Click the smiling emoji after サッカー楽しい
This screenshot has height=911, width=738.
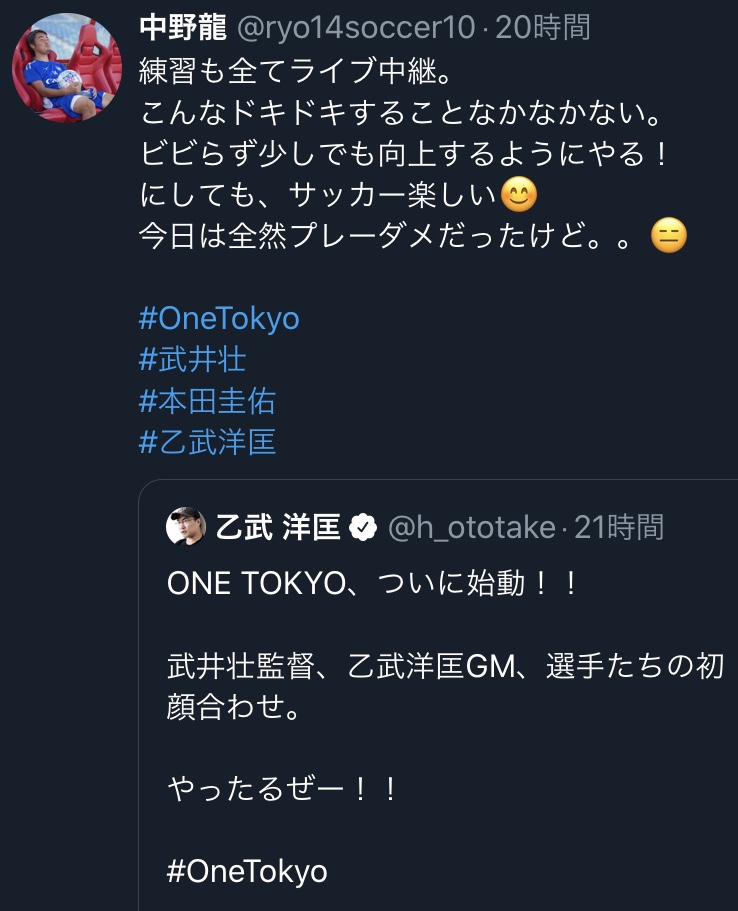pos(518,193)
